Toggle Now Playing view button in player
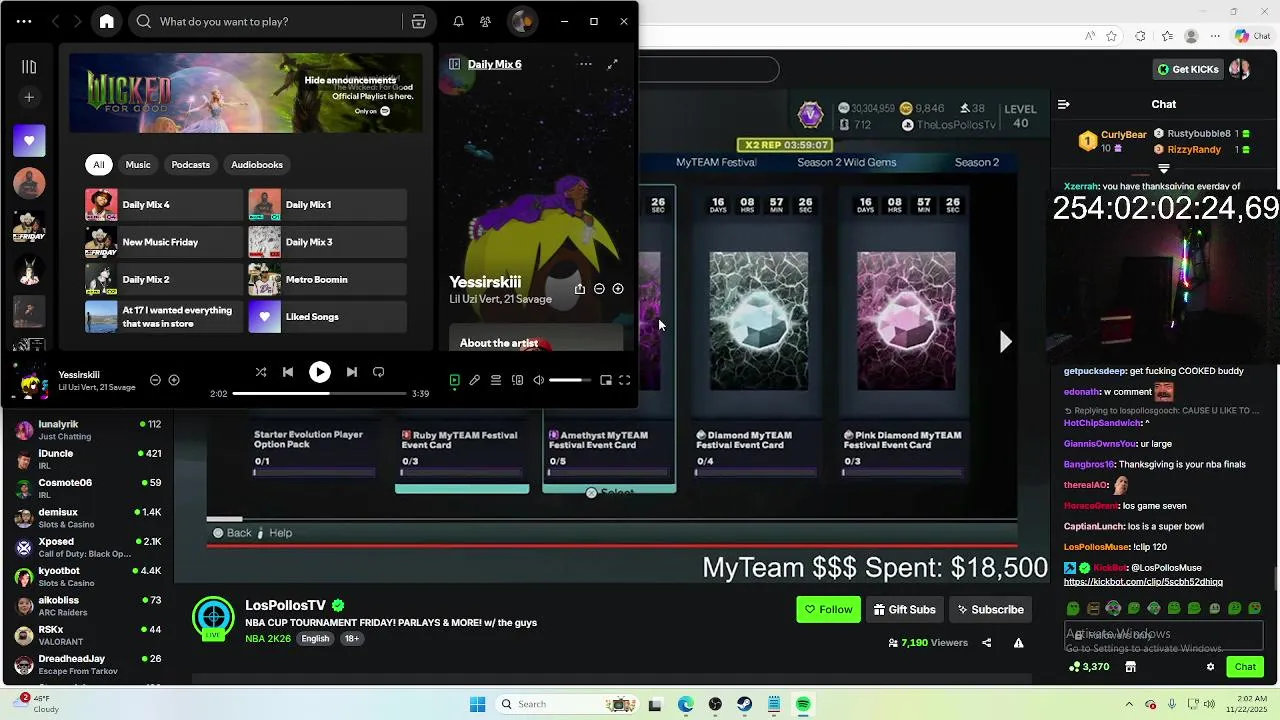The width and height of the screenshot is (1280, 720). tap(454, 380)
